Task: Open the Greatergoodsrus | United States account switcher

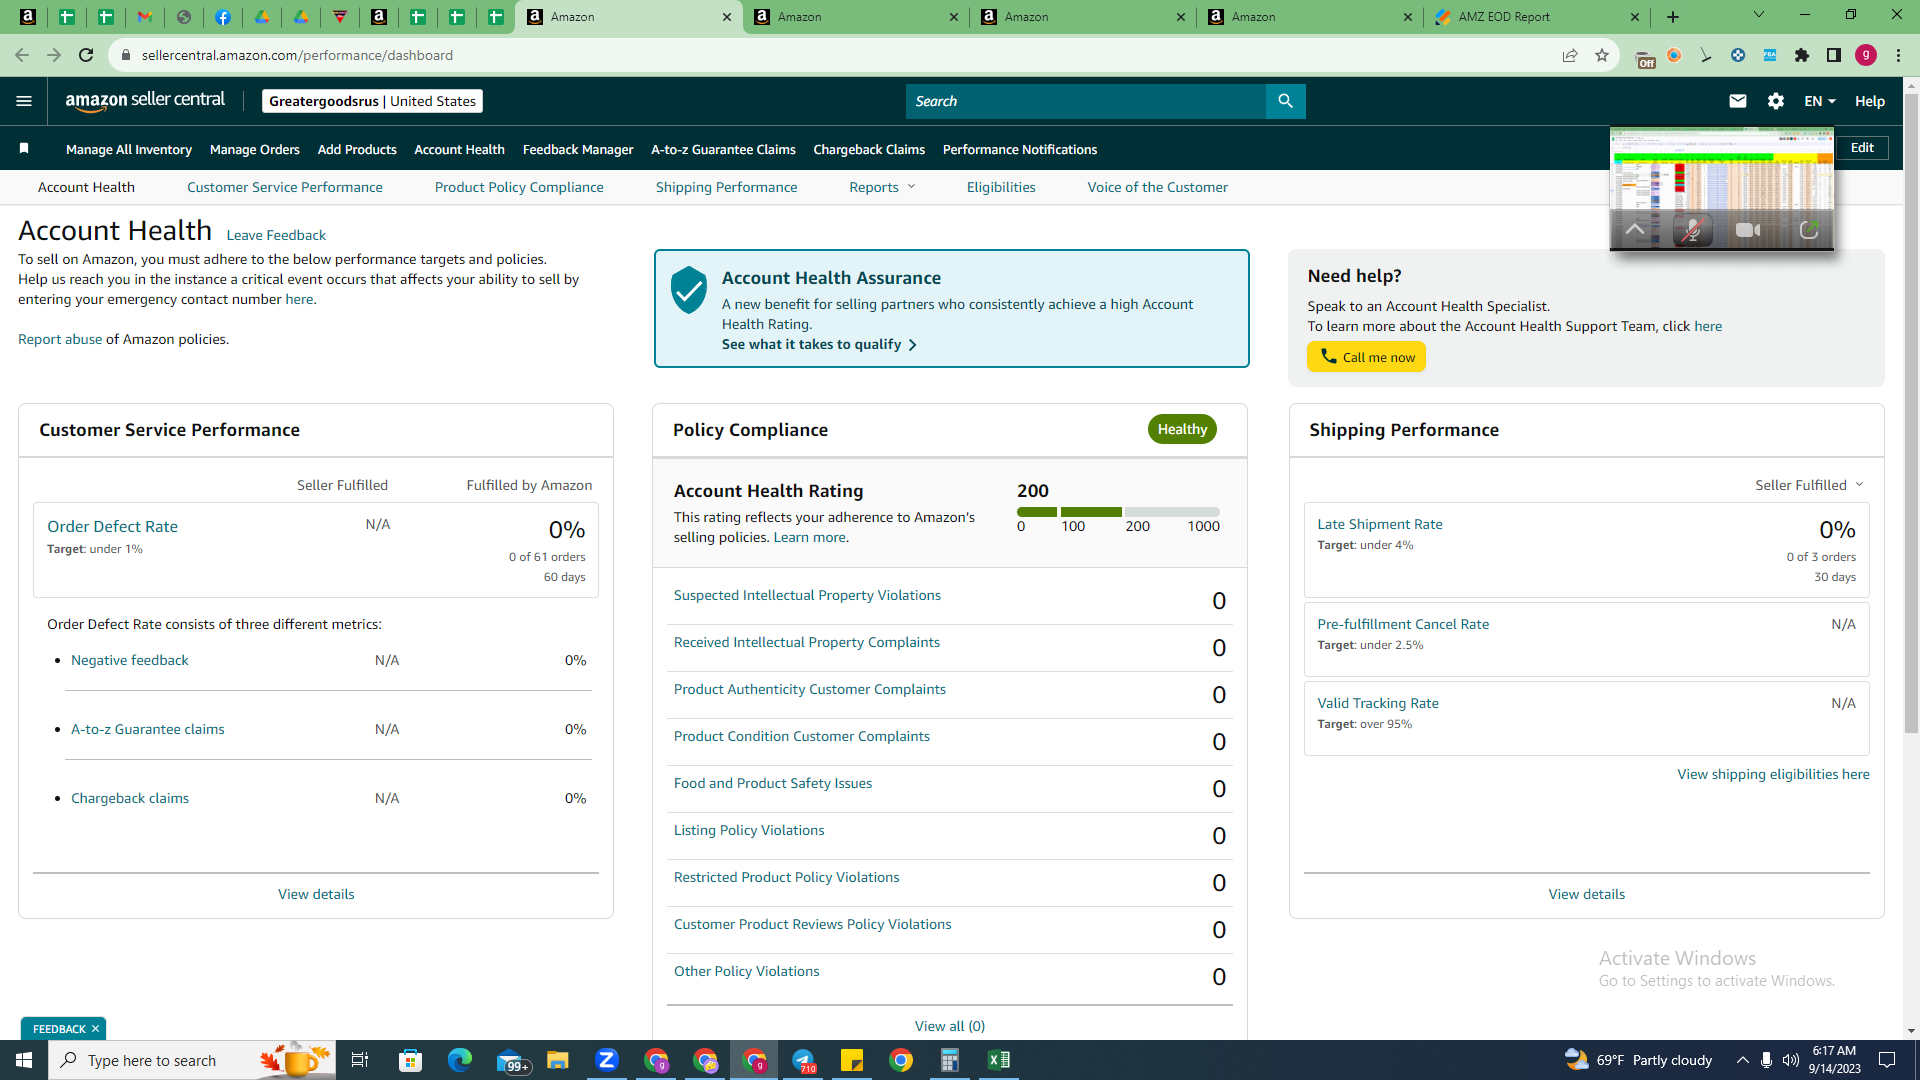Action: (x=372, y=101)
